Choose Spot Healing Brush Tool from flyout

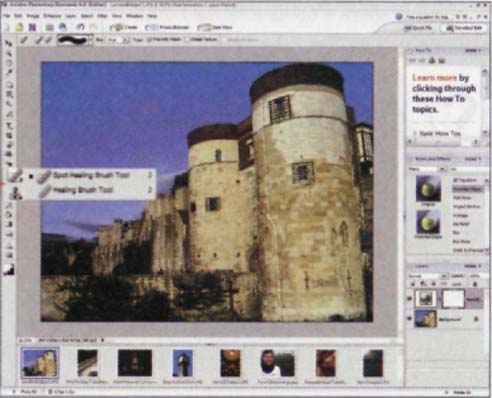pyautogui.click(x=91, y=175)
